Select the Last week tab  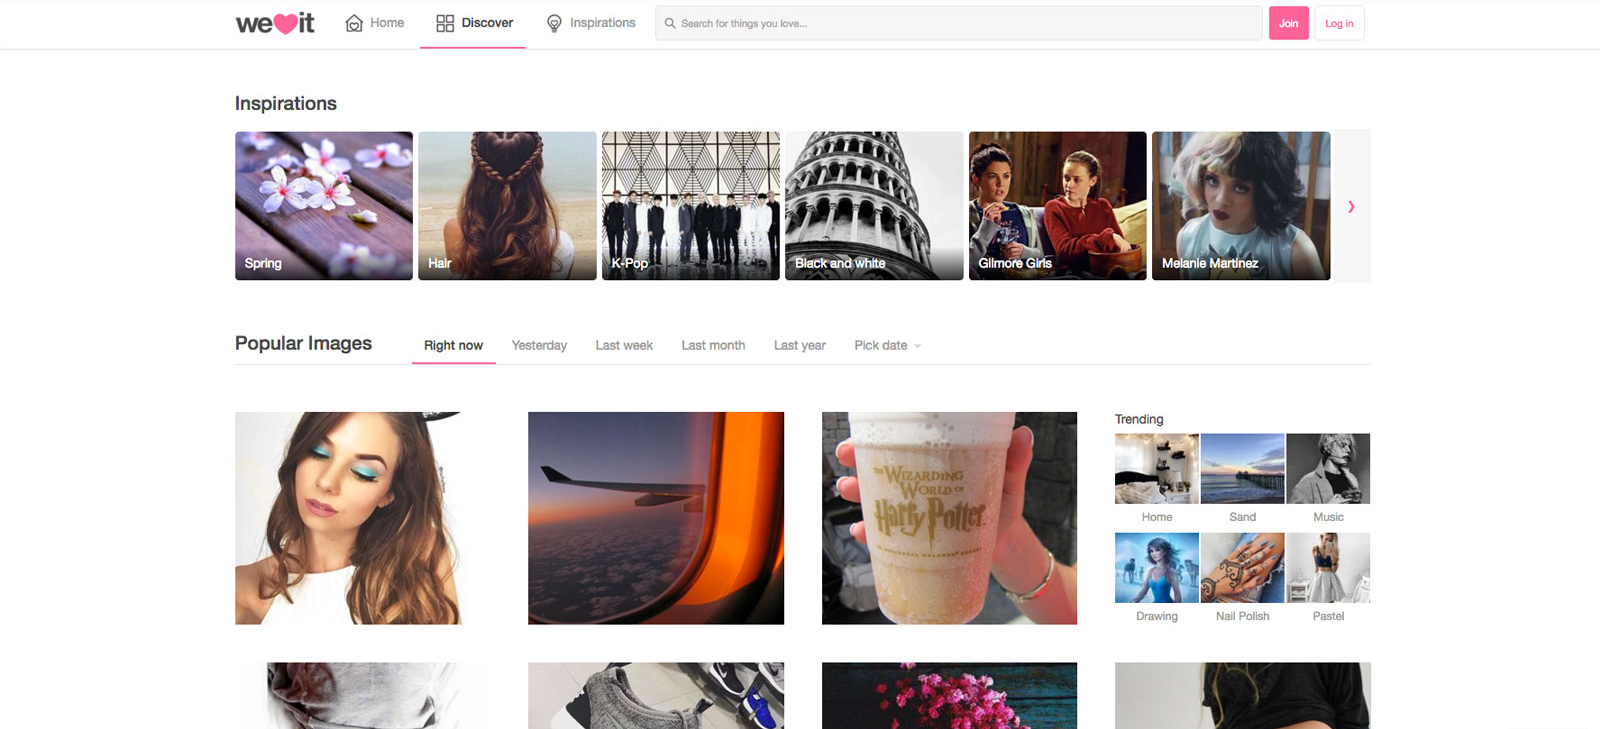pos(624,345)
